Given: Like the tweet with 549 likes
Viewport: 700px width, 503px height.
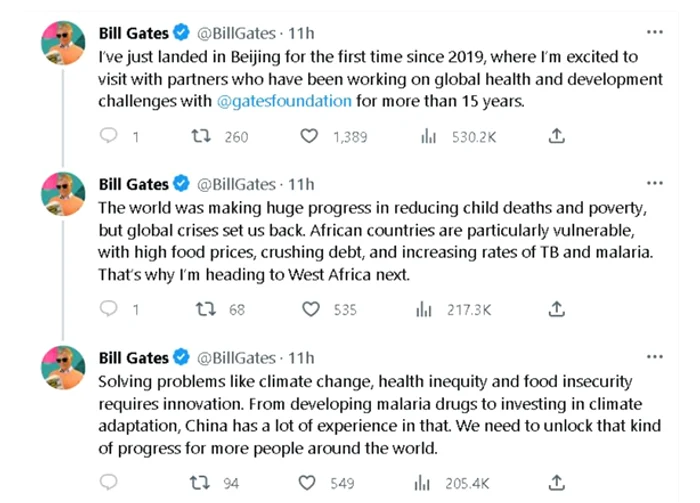Looking at the screenshot, I should click(x=307, y=483).
